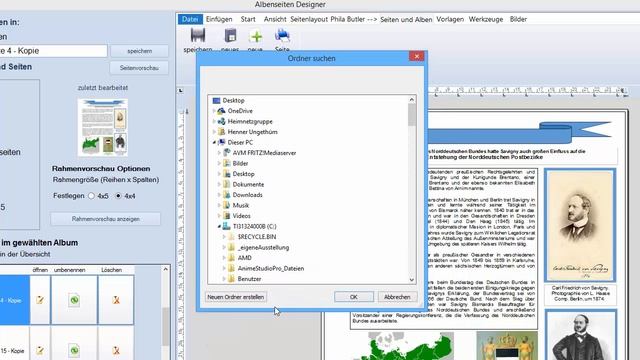Image resolution: width=640 pixels, height=360 pixels.
Task: Click the Löschen icon in the 4 - Kopie row
Action: coord(116,300)
